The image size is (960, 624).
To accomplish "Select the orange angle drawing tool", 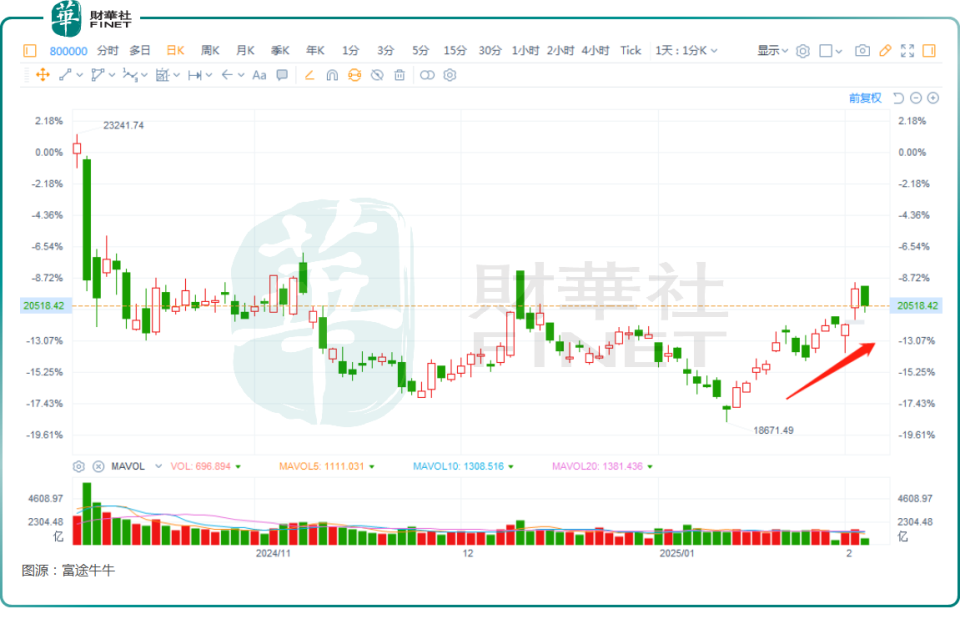I will click(310, 75).
